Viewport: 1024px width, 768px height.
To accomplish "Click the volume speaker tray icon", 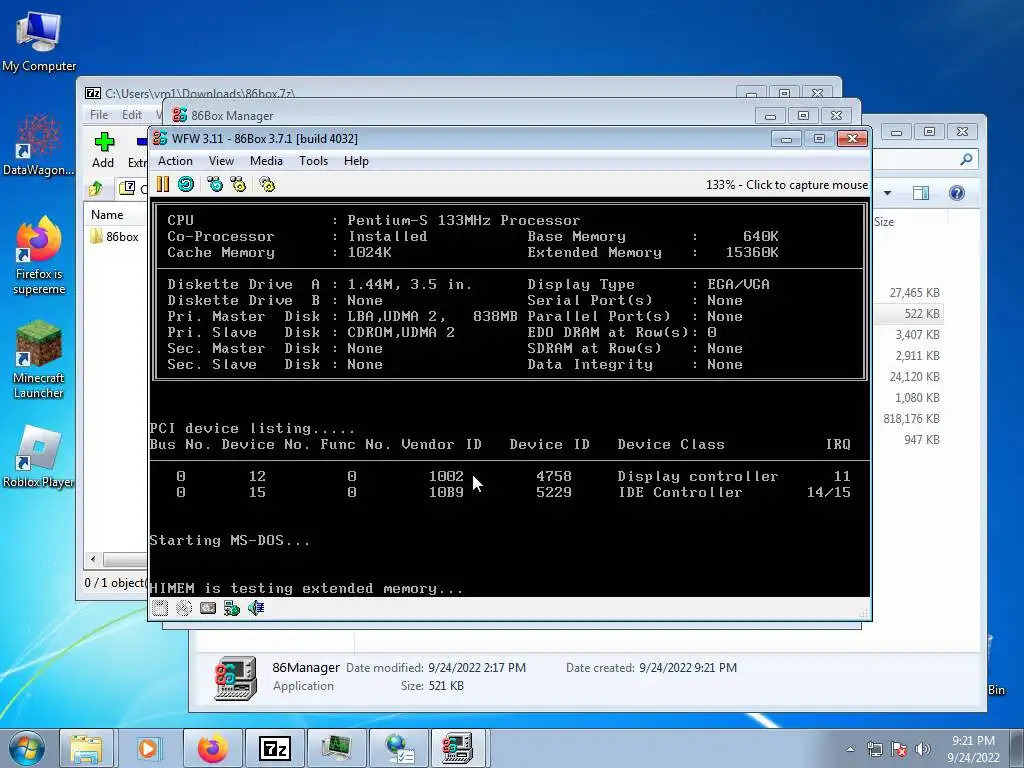I will tap(923, 749).
